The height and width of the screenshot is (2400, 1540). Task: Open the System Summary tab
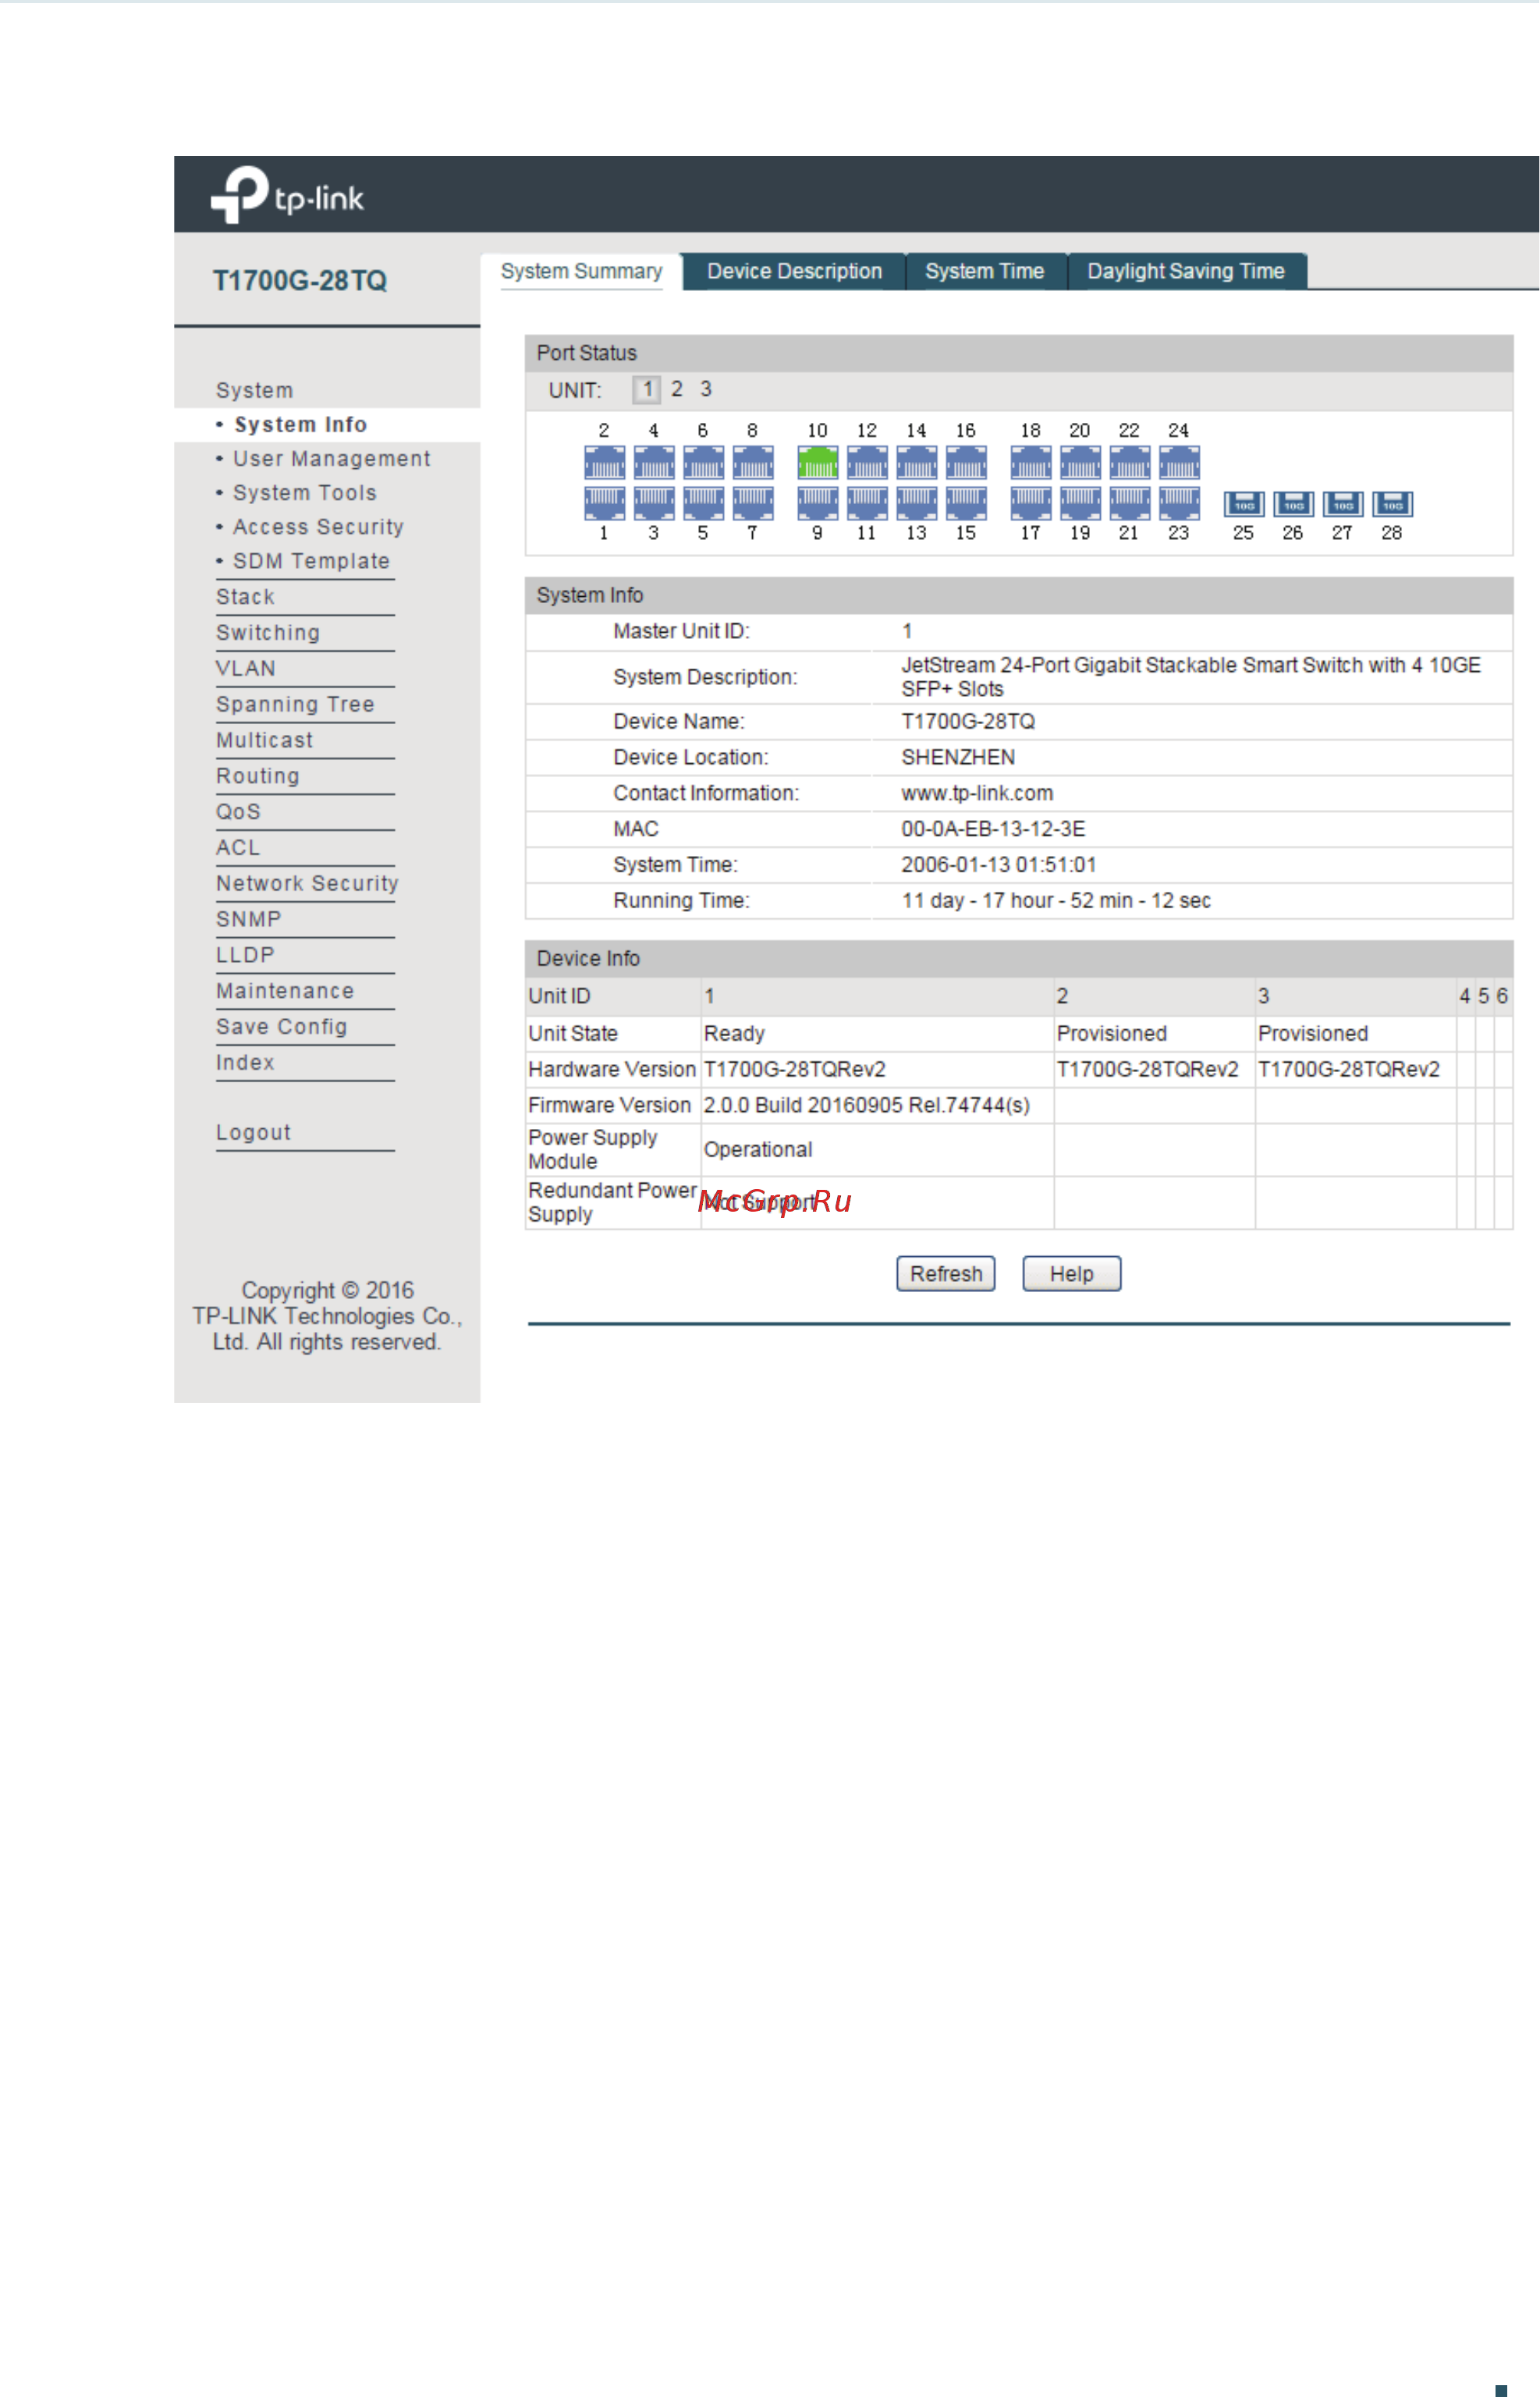click(x=581, y=272)
